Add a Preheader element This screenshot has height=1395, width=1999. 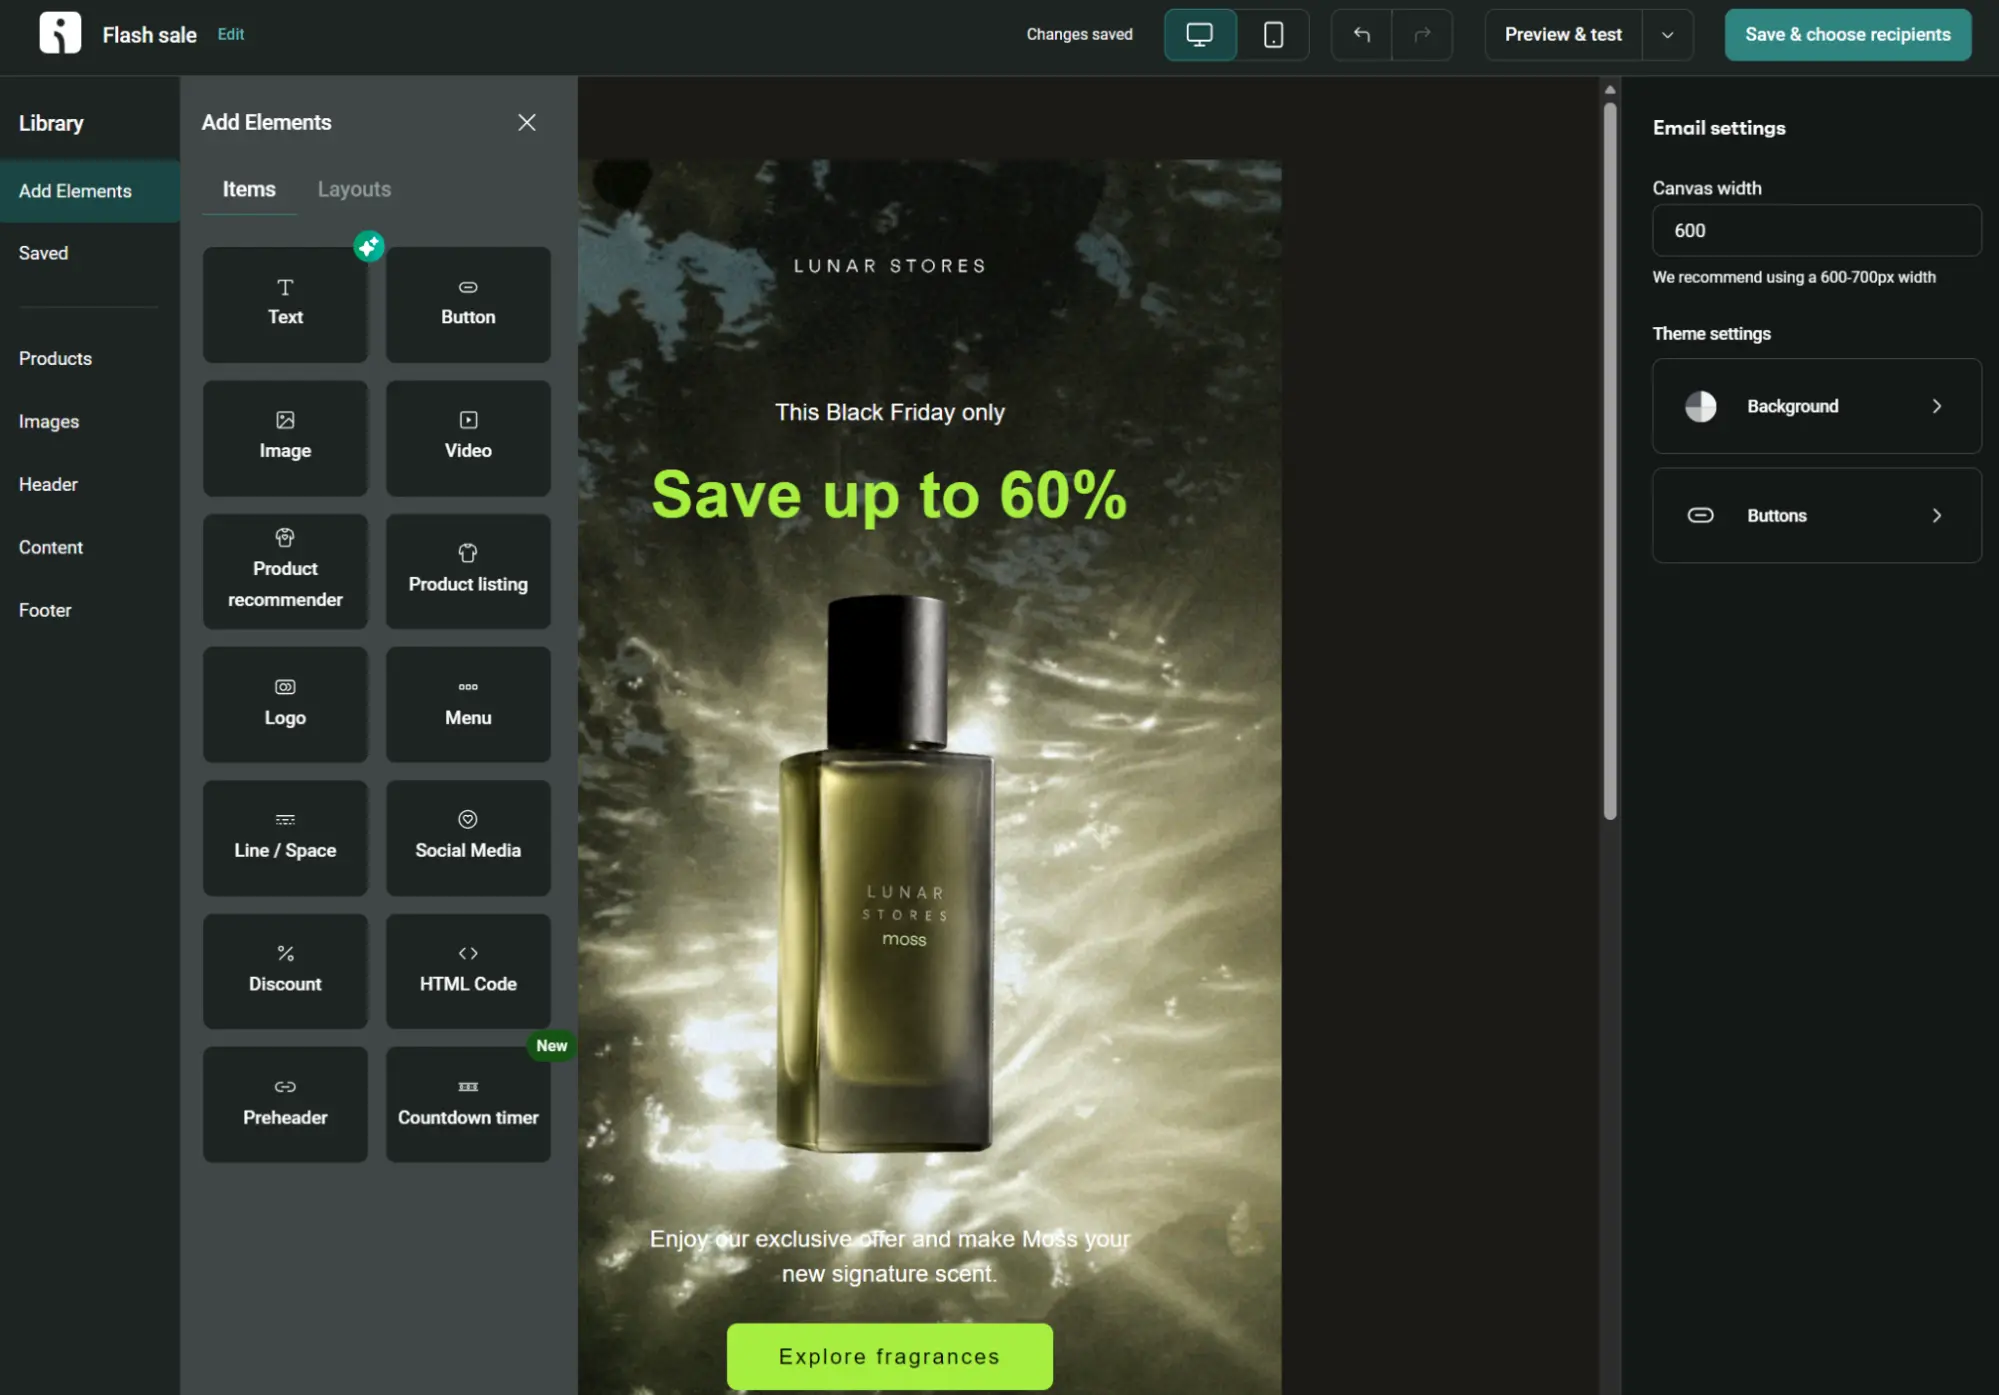pyautogui.click(x=285, y=1104)
